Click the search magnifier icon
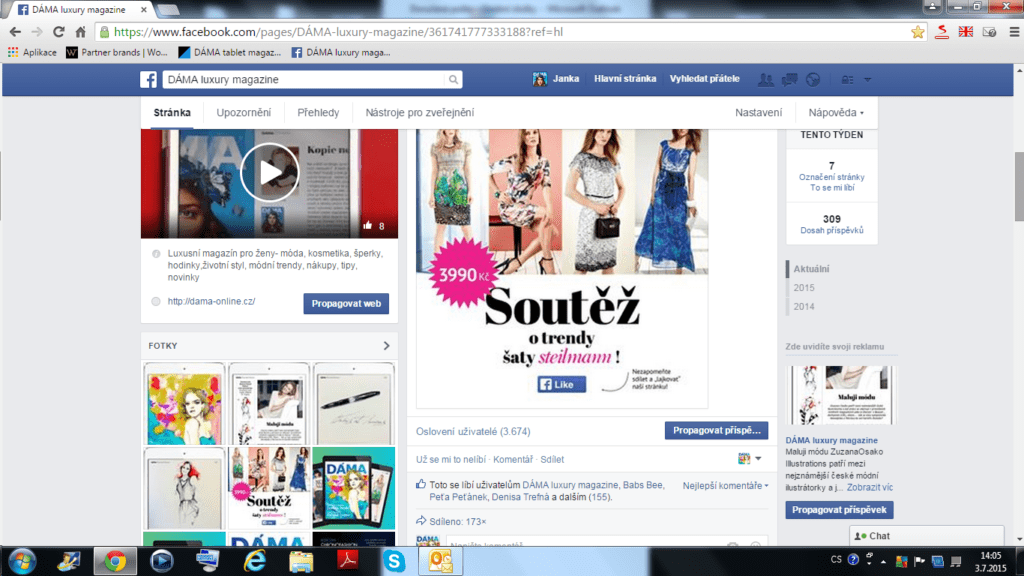The width and height of the screenshot is (1024, 576). coord(453,80)
